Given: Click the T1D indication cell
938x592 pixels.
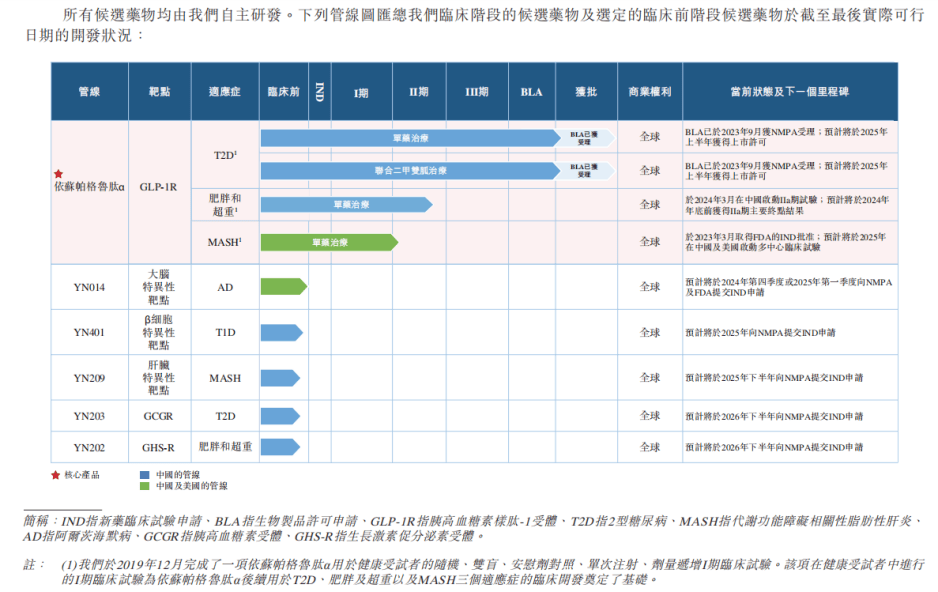Looking at the screenshot, I should pyautogui.click(x=225, y=332).
